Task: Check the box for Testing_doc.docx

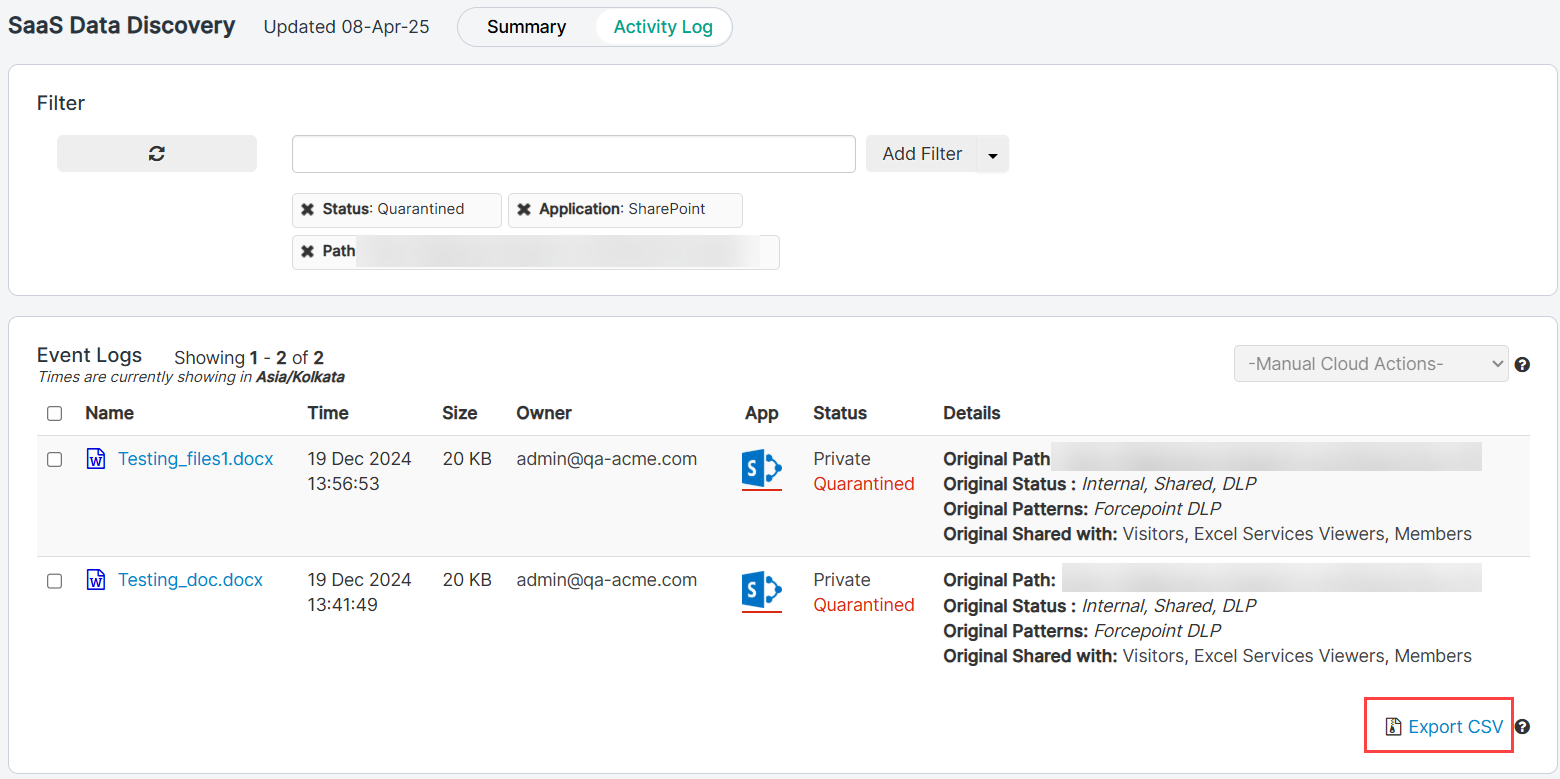Action: tap(55, 581)
